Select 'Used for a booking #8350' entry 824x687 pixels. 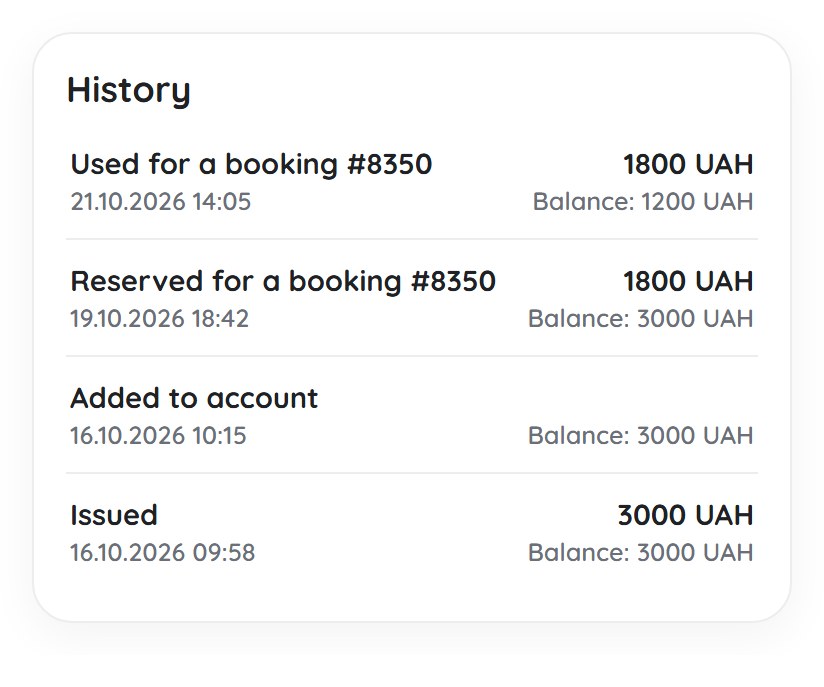(251, 164)
